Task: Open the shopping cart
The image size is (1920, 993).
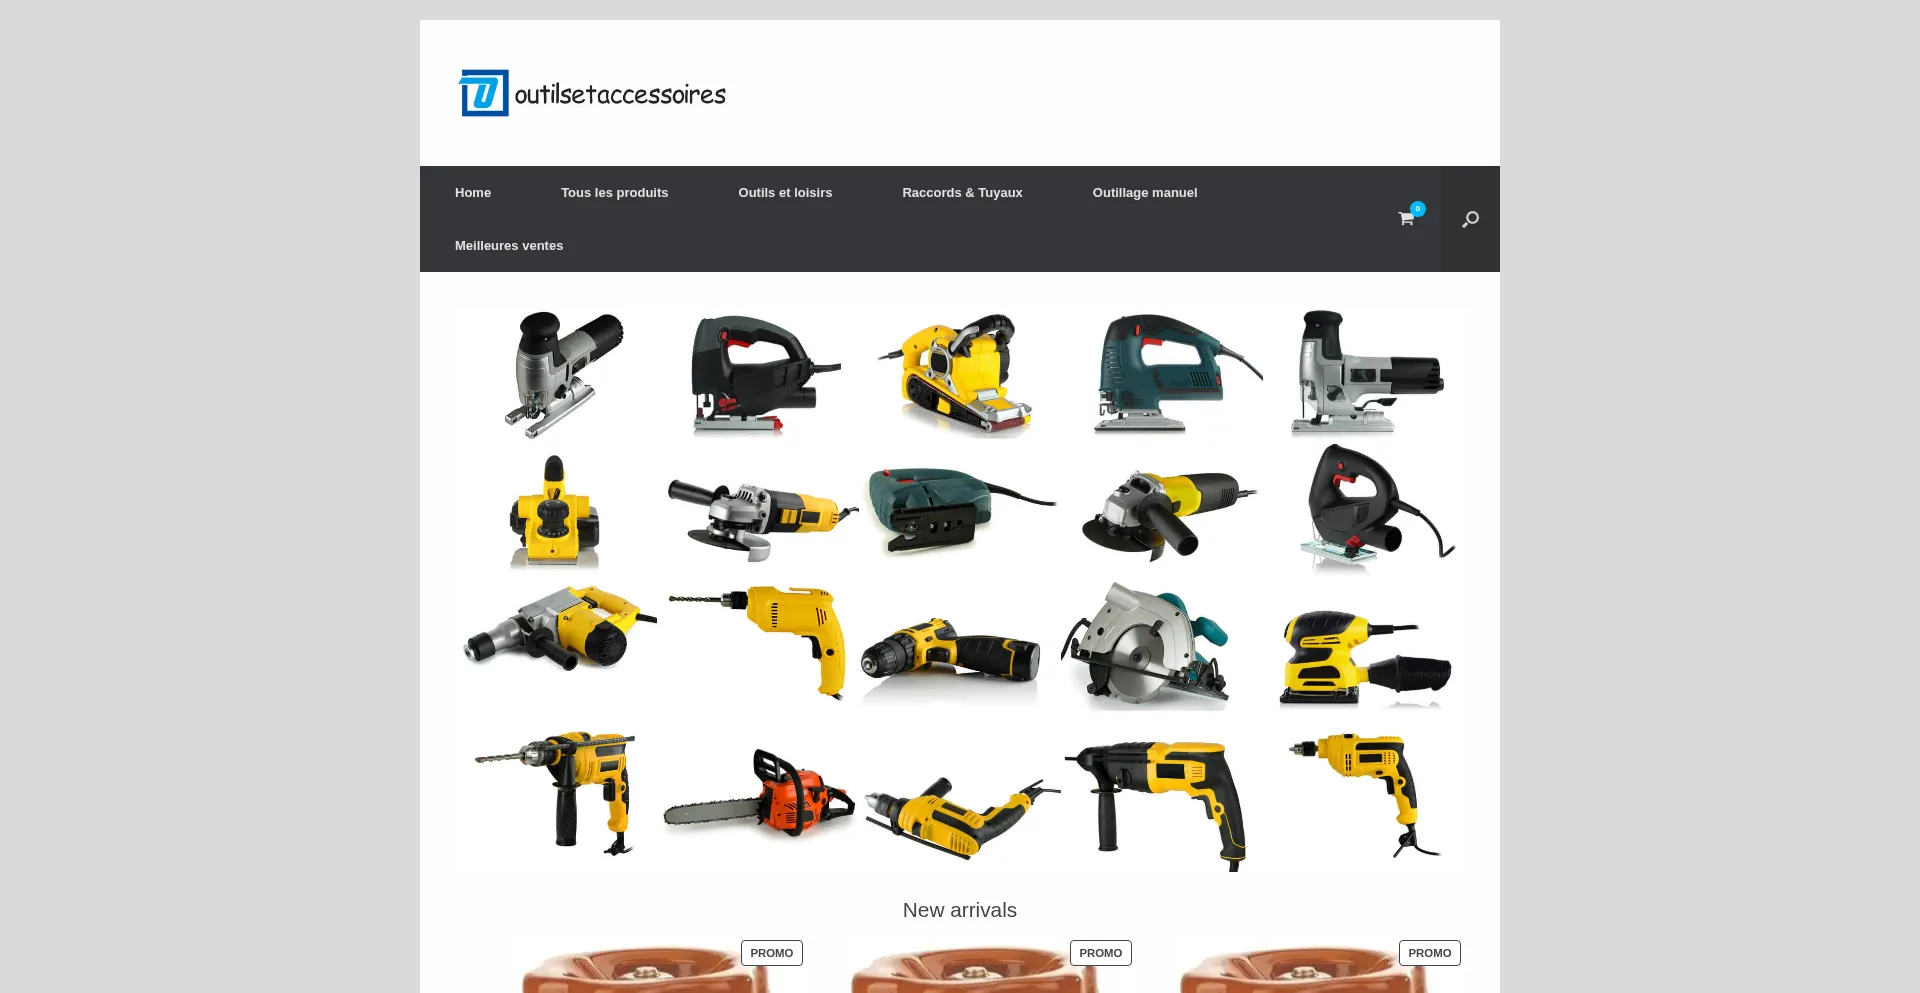Action: click(1404, 219)
